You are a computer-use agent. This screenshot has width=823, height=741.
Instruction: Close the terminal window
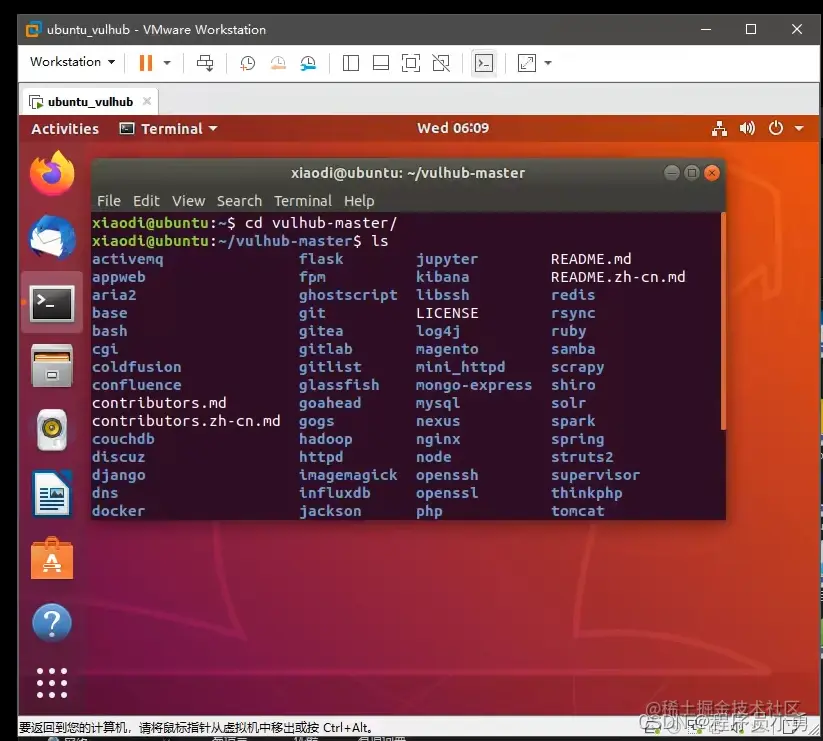(712, 173)
